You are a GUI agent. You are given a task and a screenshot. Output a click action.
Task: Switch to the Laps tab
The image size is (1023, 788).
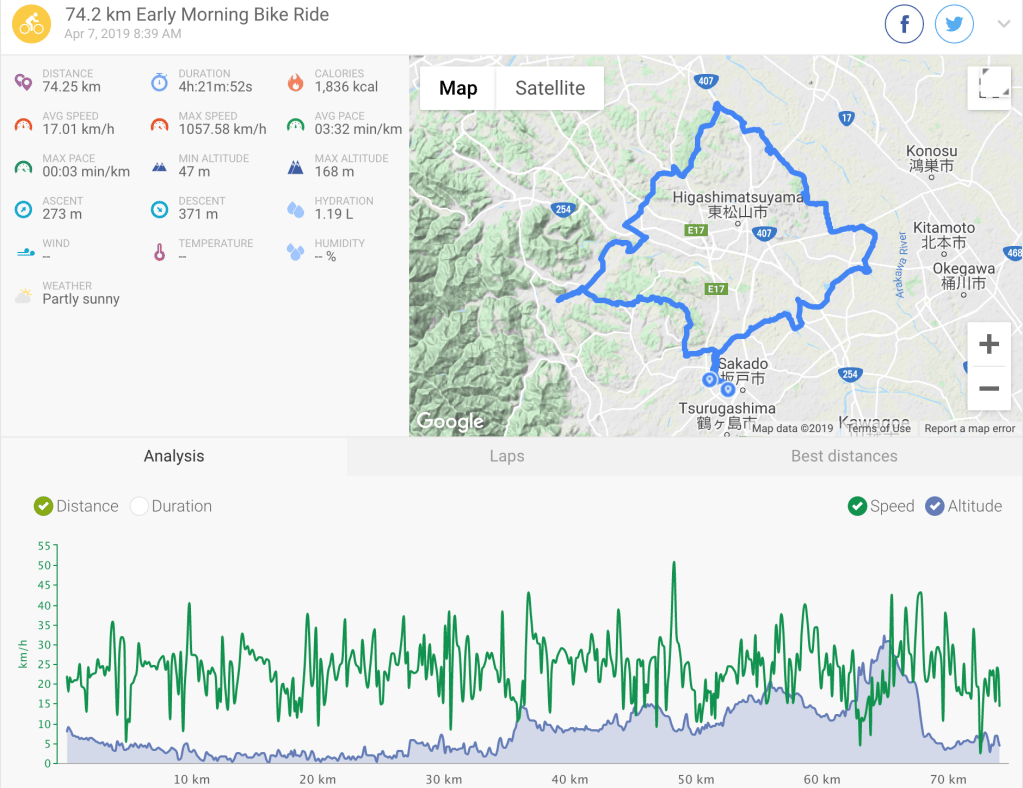tap(507, 456)
